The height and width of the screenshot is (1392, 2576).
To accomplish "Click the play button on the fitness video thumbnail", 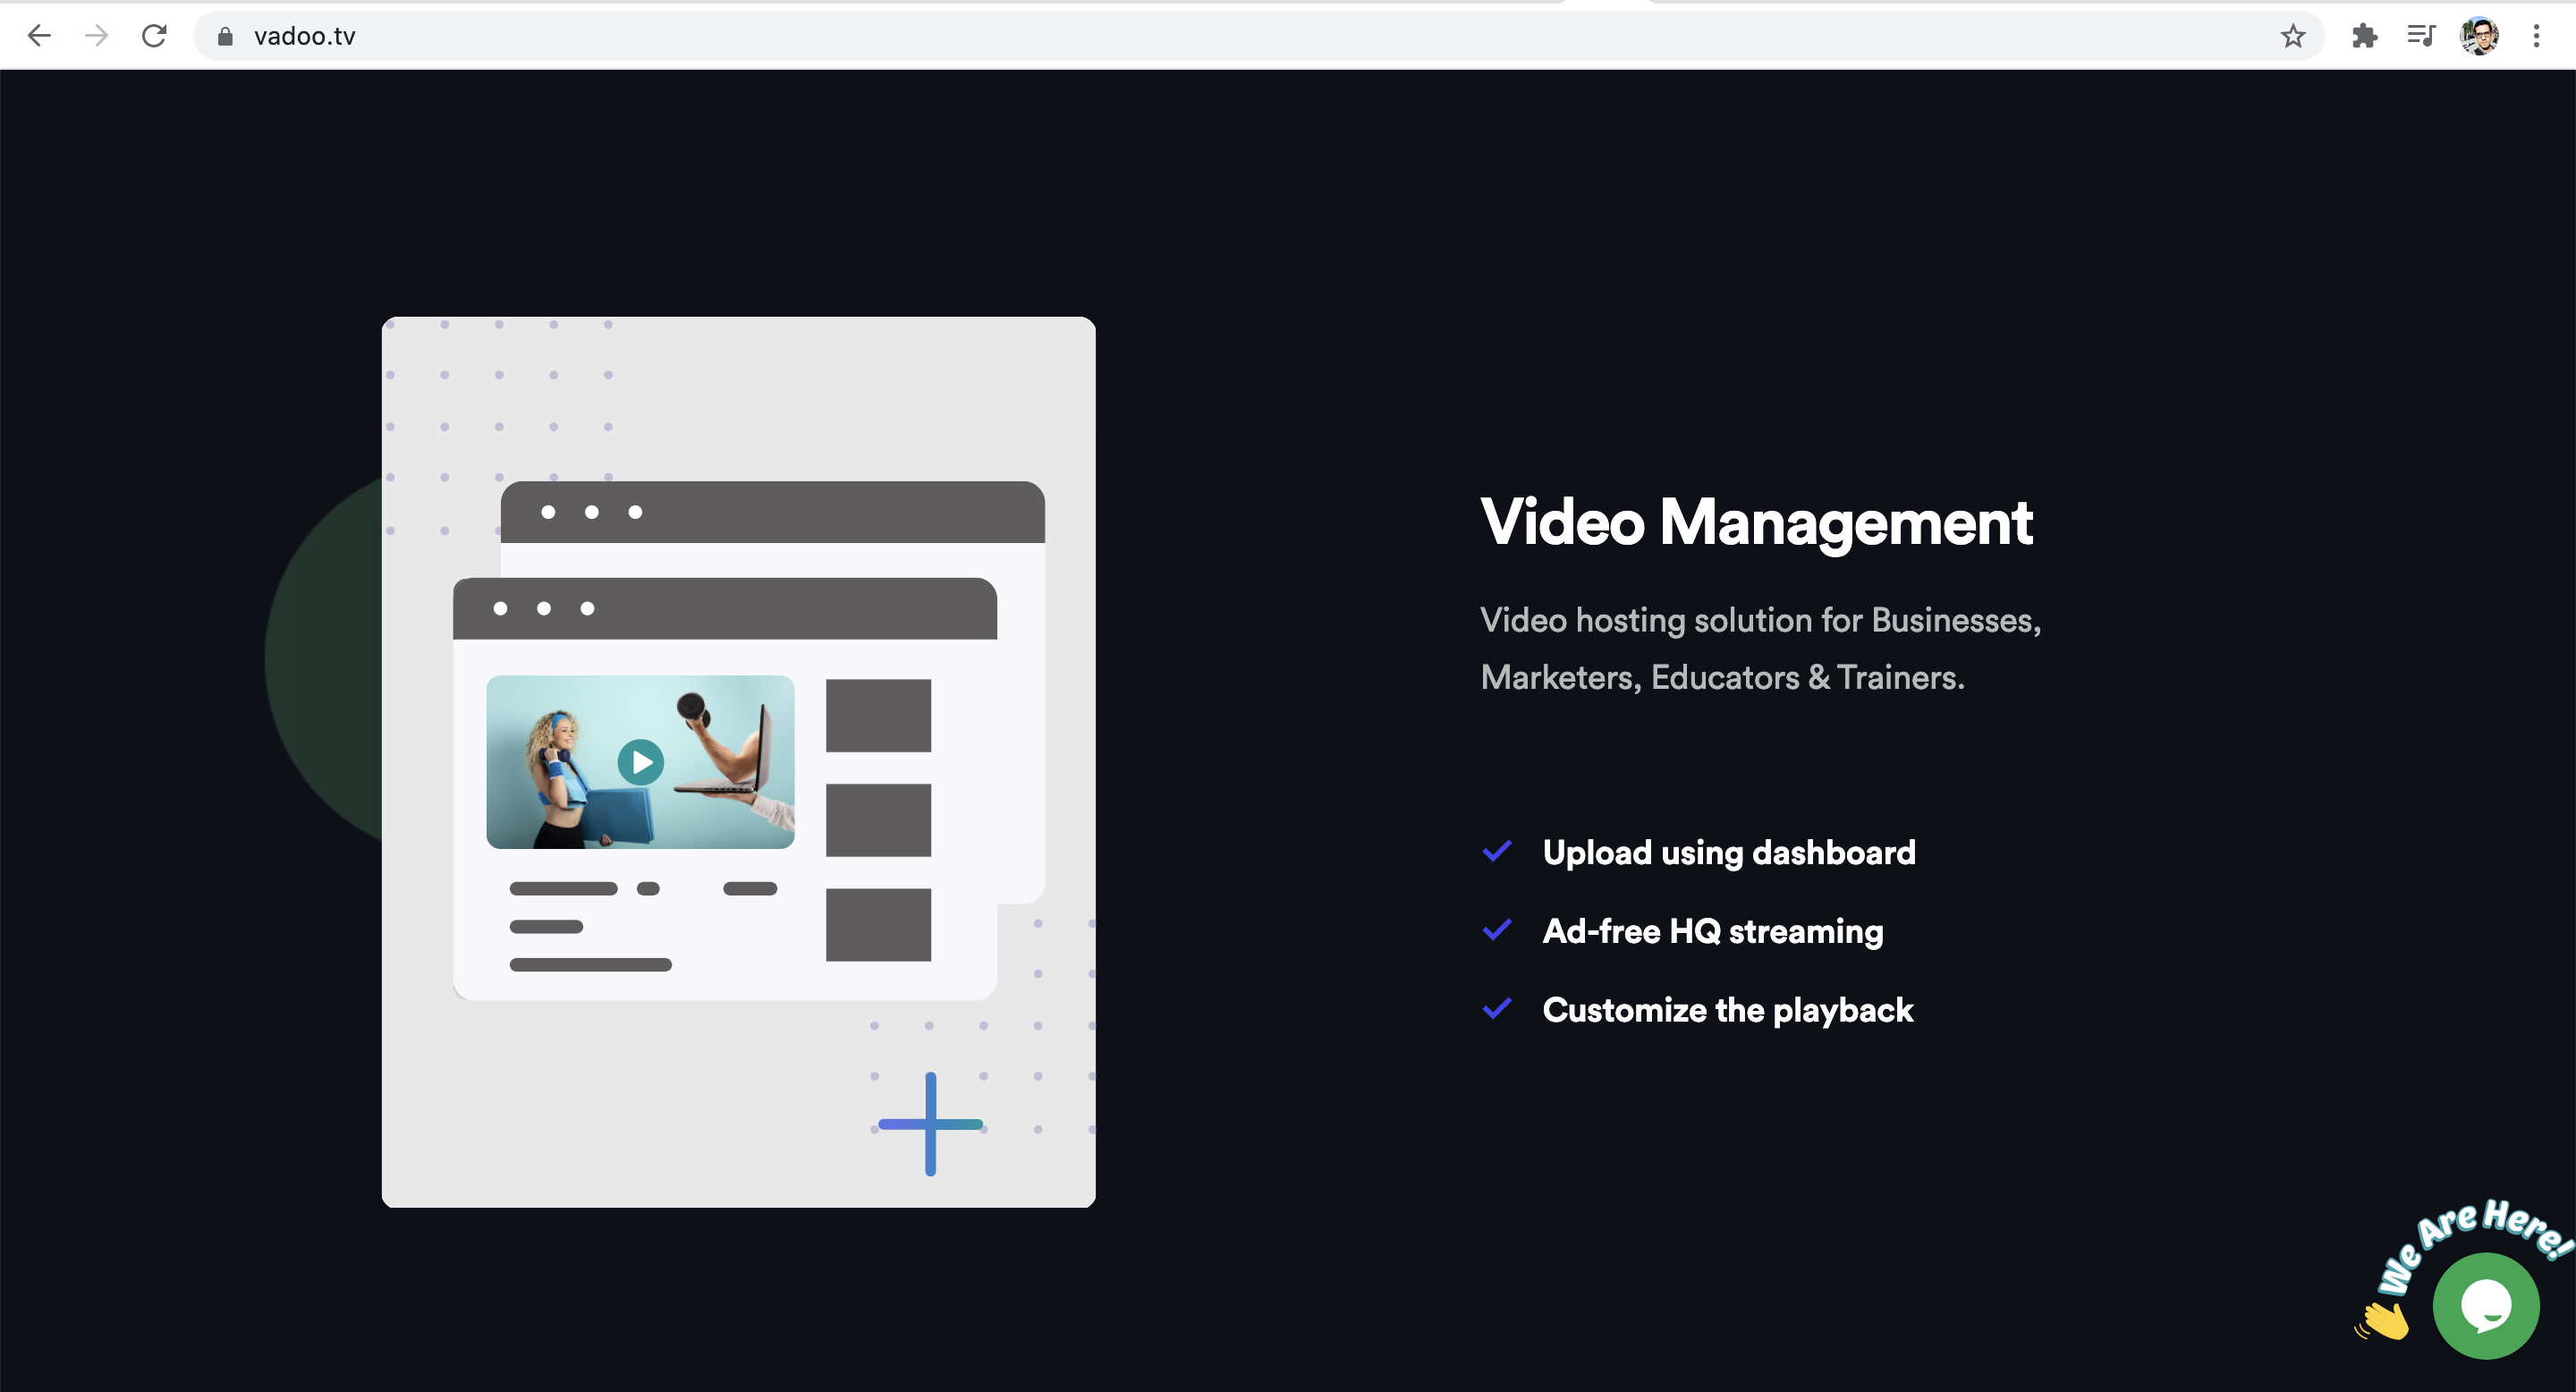I will pyautogui.click(x=640, y=762).
